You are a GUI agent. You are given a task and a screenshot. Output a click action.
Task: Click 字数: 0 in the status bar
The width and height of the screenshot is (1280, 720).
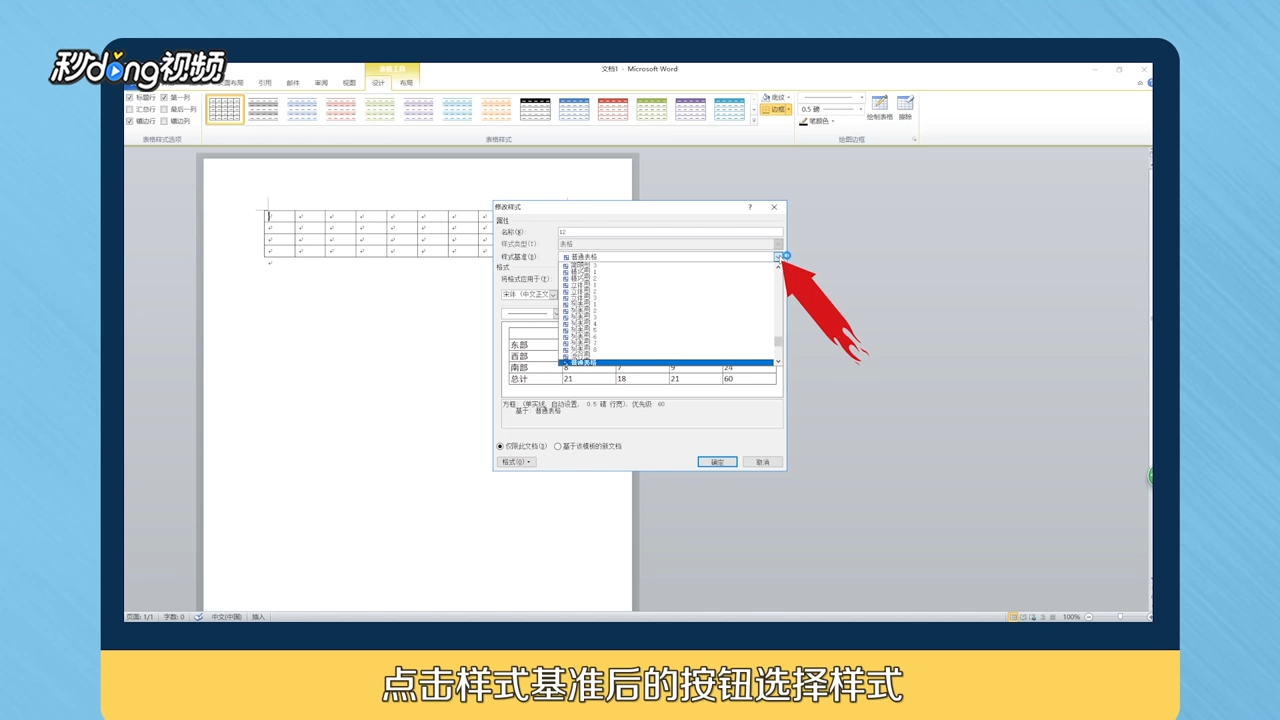(x=174, y=617)
